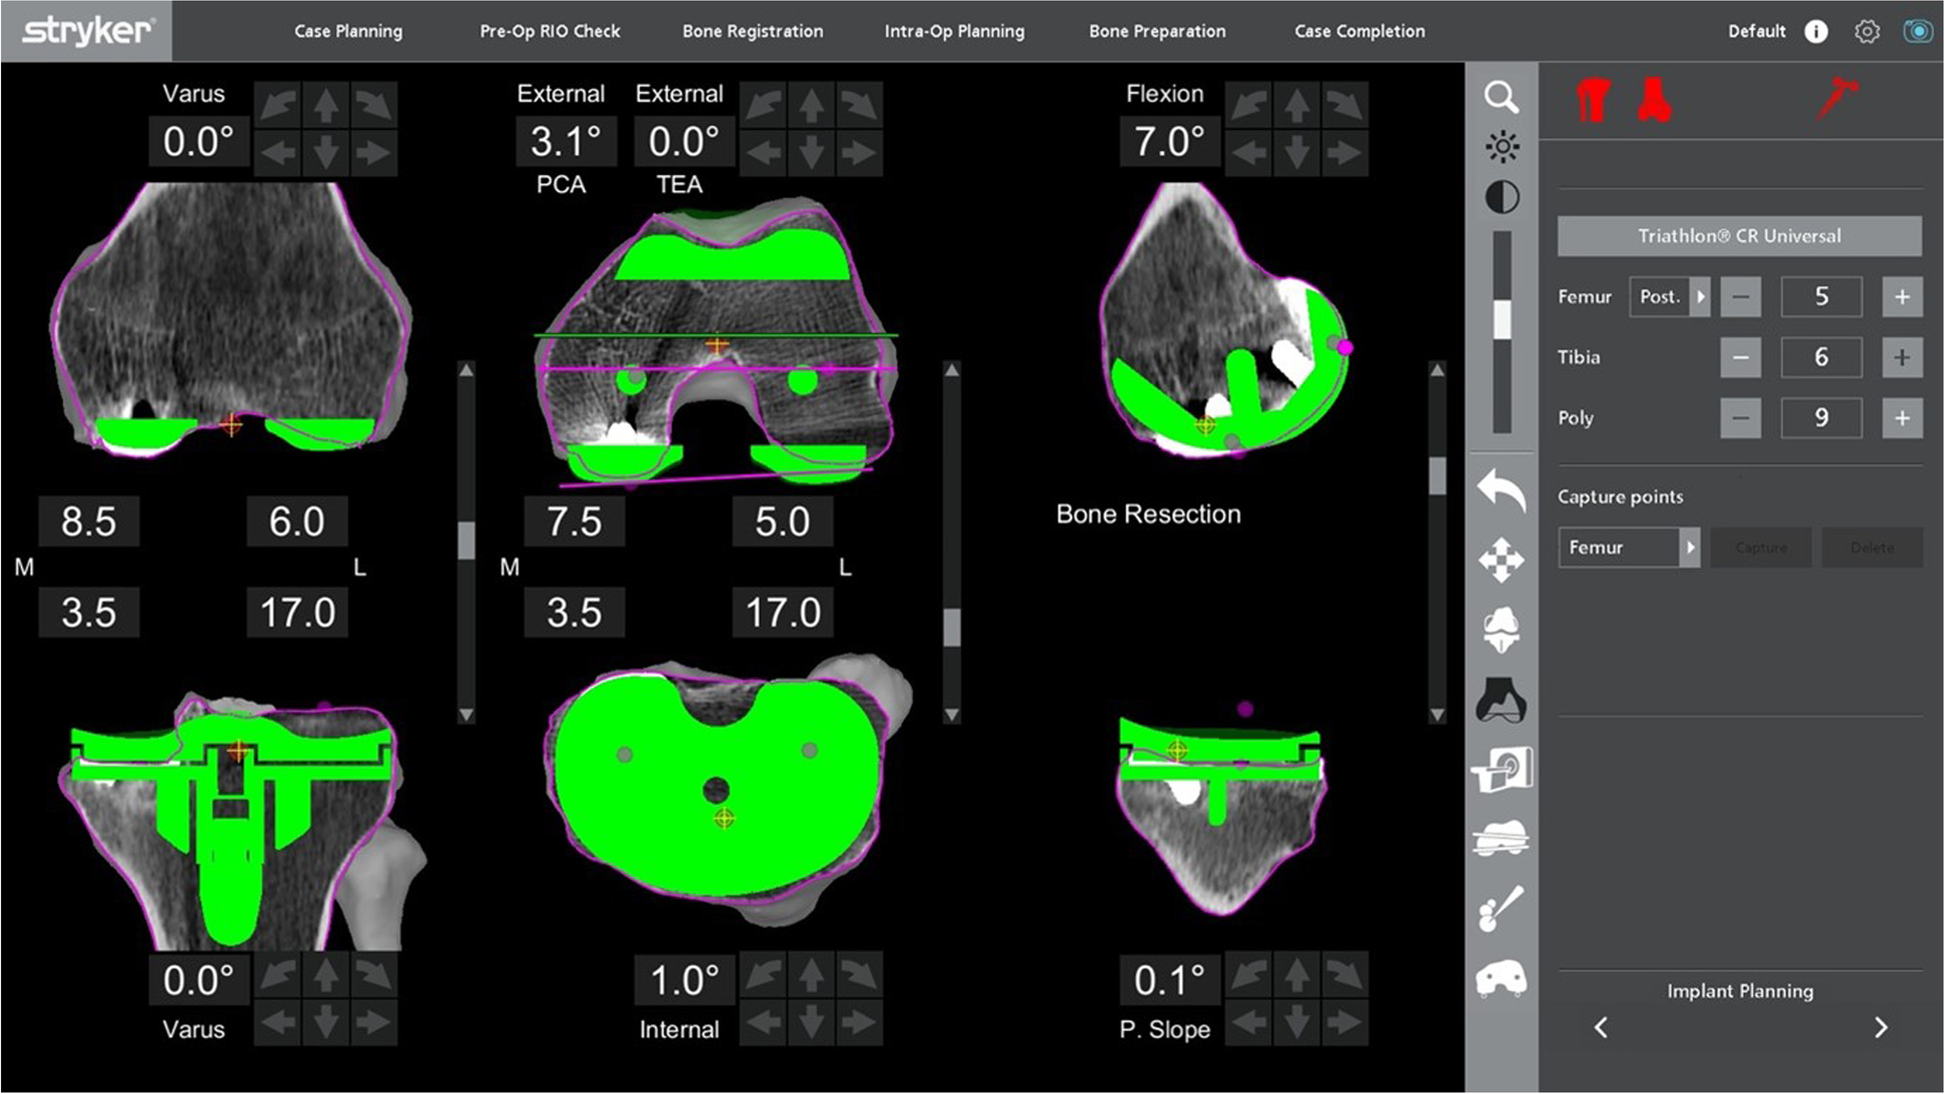The height and width of the screenshot is (1094, 1944).
Task: Open the zoom magnifier tool
Action: tap(1501, 97)
